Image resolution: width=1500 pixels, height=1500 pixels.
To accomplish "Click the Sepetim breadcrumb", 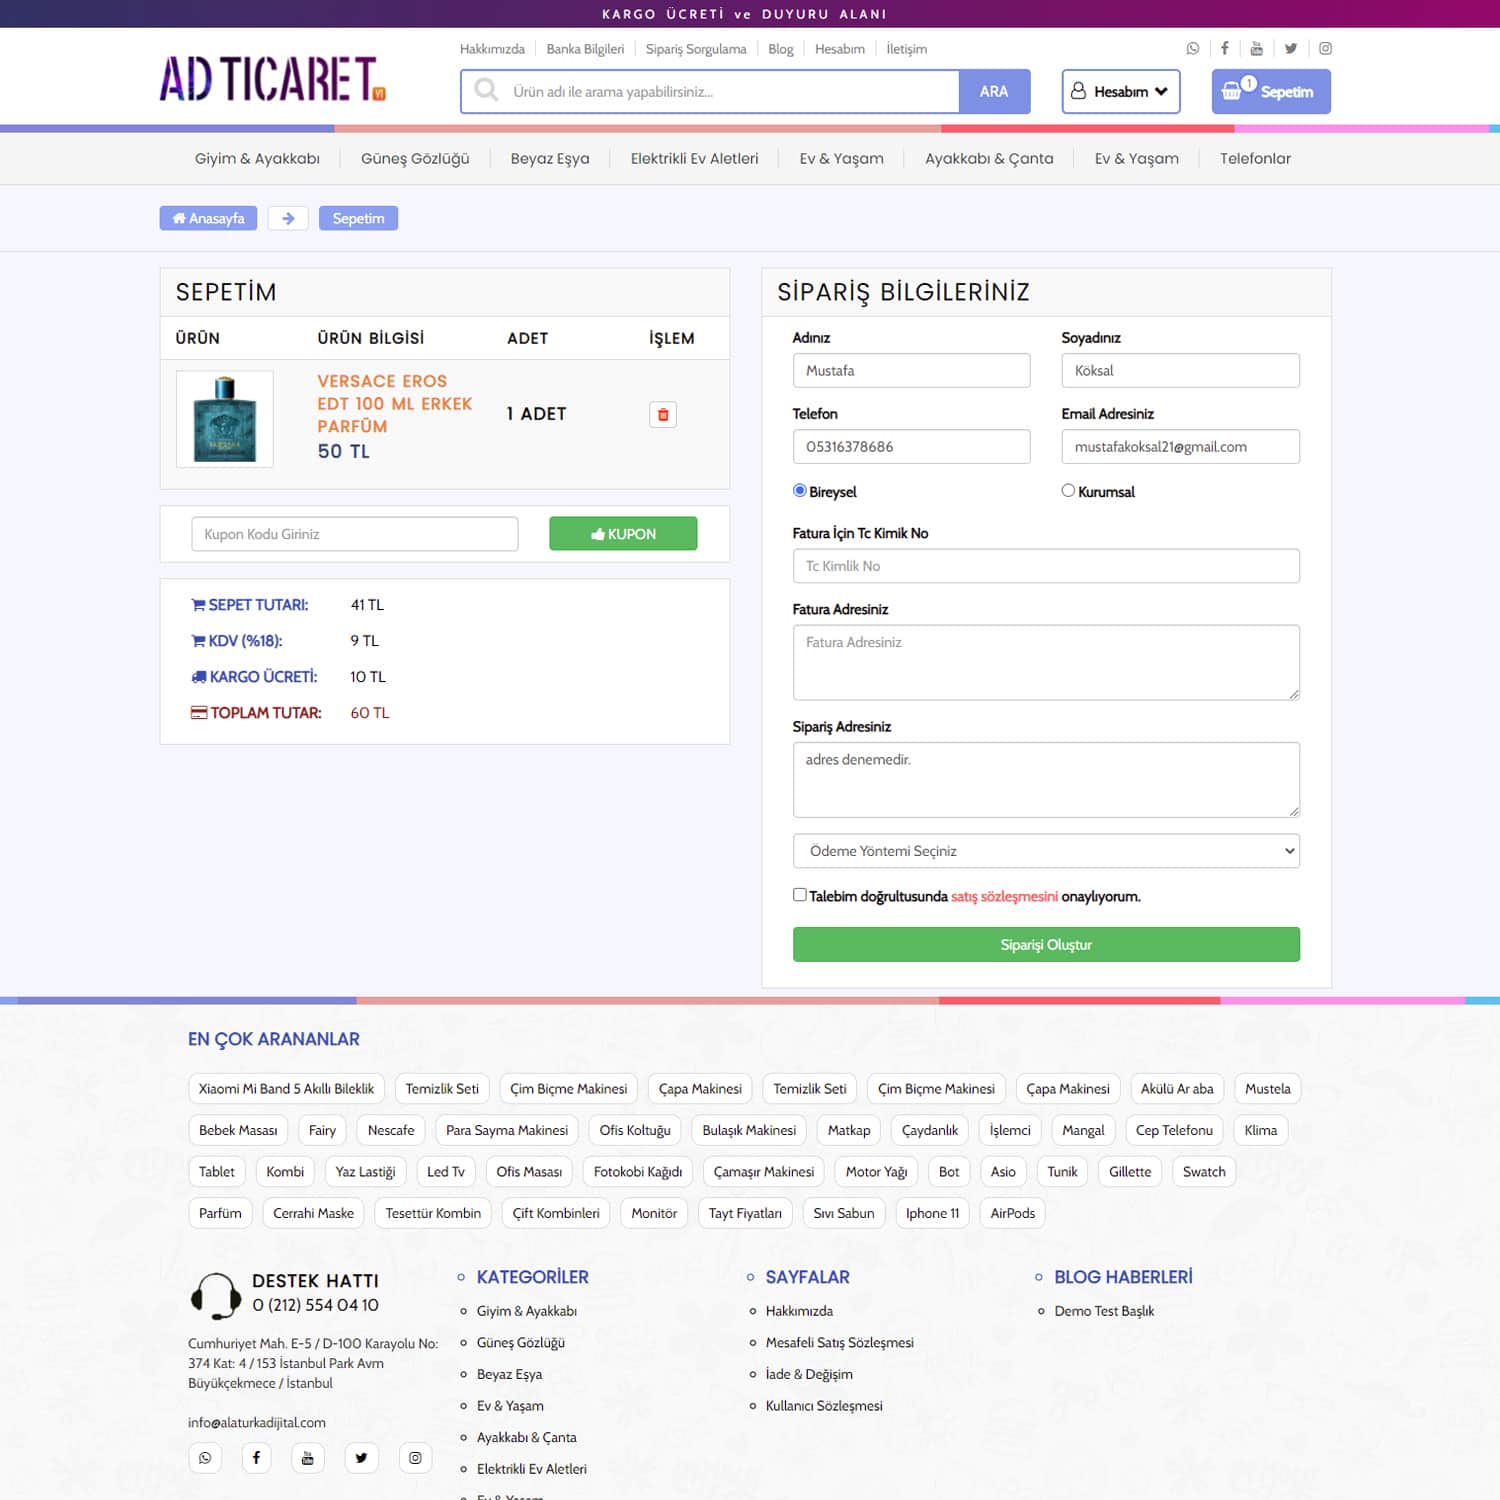I will coord(358,218).
